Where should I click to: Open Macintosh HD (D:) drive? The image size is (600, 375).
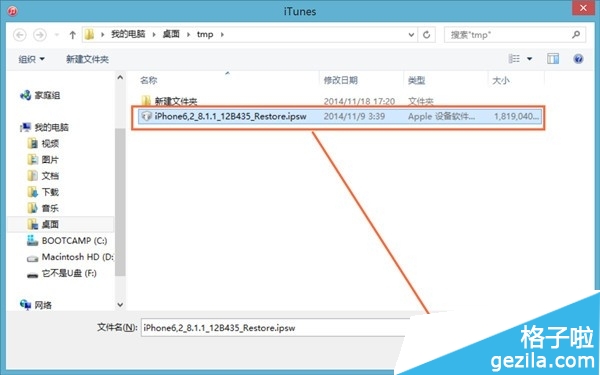[78, 257]
